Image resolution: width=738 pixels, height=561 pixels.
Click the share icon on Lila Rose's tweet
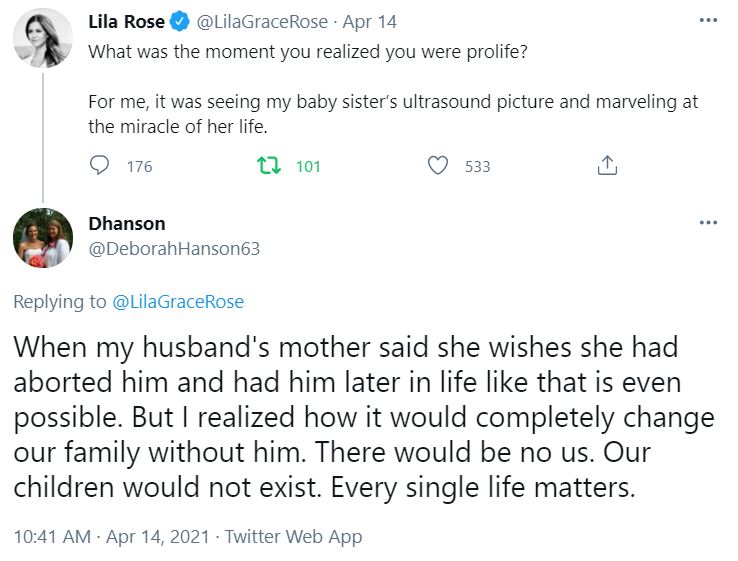pos(606,166)
